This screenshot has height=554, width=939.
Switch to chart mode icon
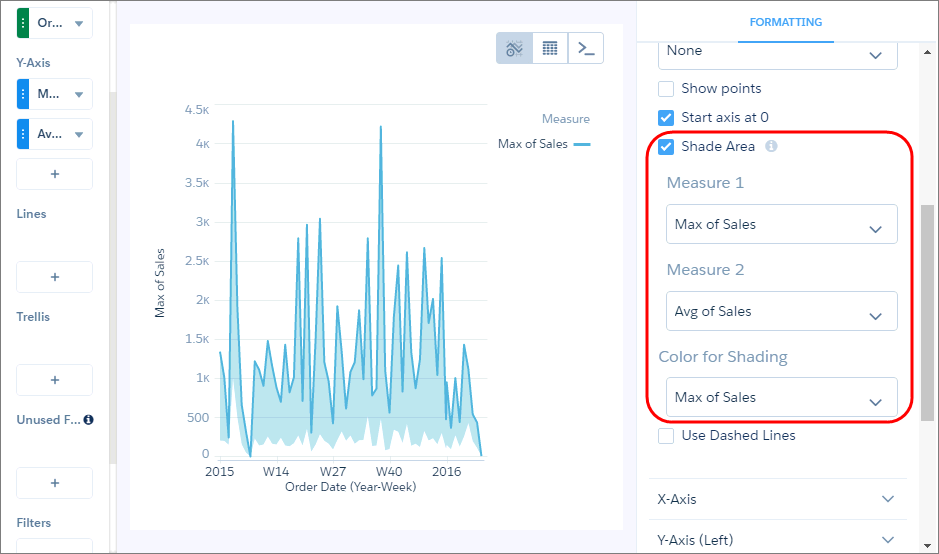tap(514, 48)
